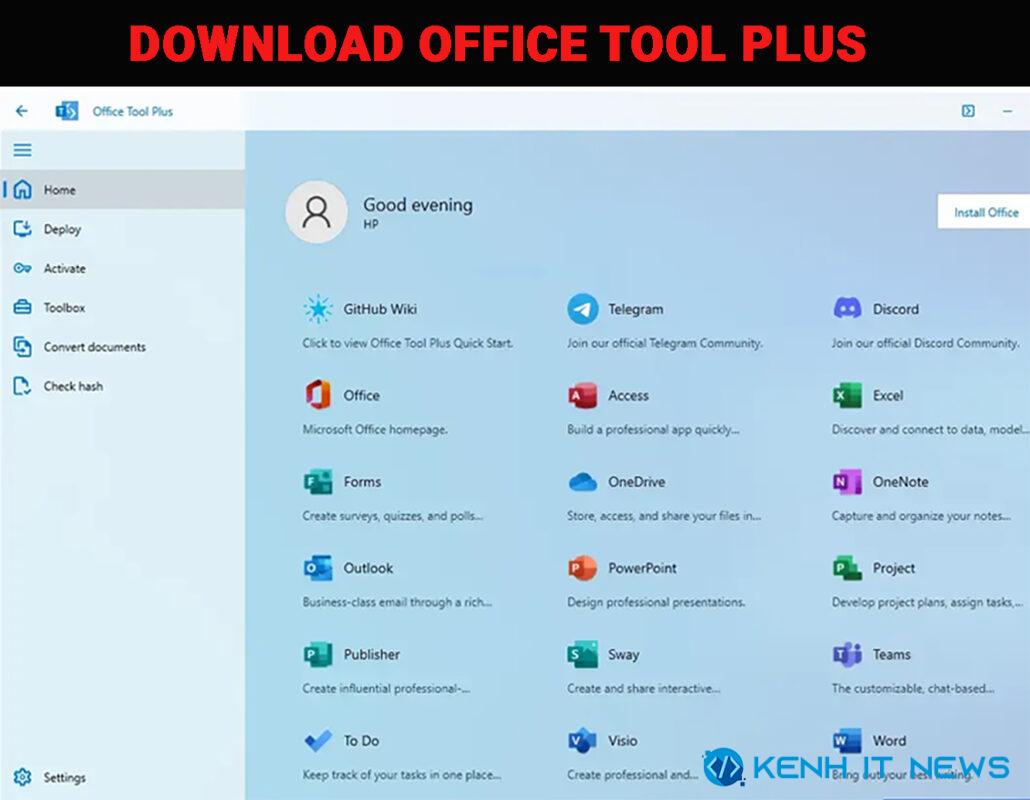Click the Activate key icon
The height and width of the screenshot is (800, 1030).
point(22,268)
